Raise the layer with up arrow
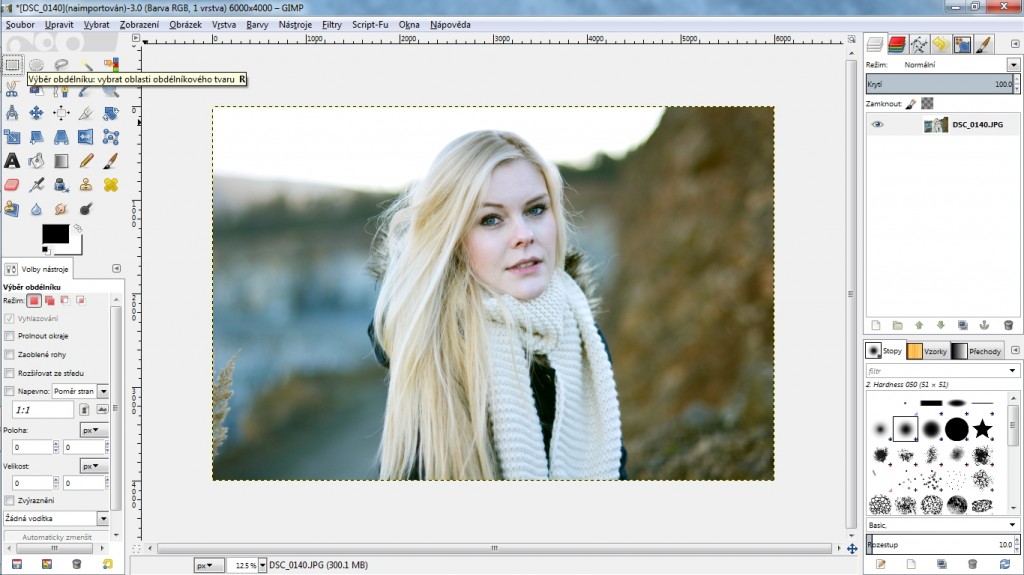 pyautogui.click(x=919, y=325)
